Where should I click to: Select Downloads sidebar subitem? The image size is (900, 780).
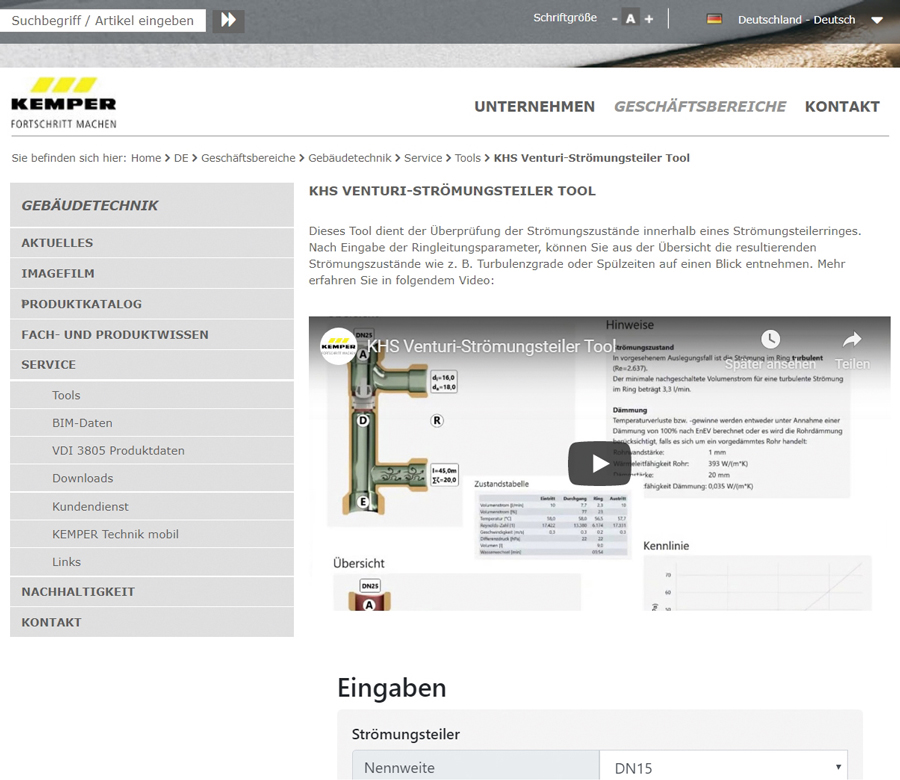(152, 478)
